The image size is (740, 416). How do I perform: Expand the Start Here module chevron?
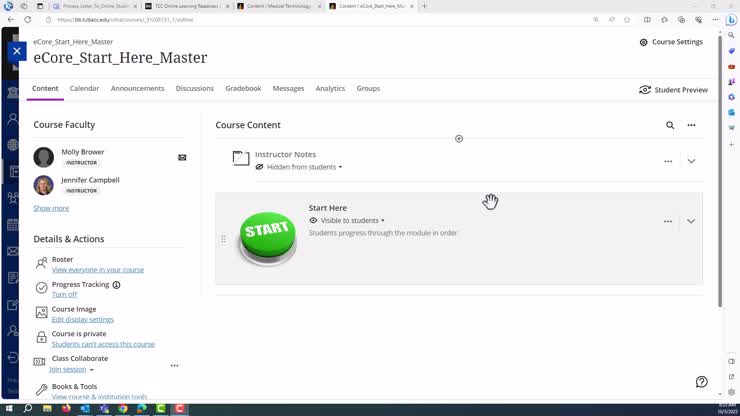pos(691,221)
